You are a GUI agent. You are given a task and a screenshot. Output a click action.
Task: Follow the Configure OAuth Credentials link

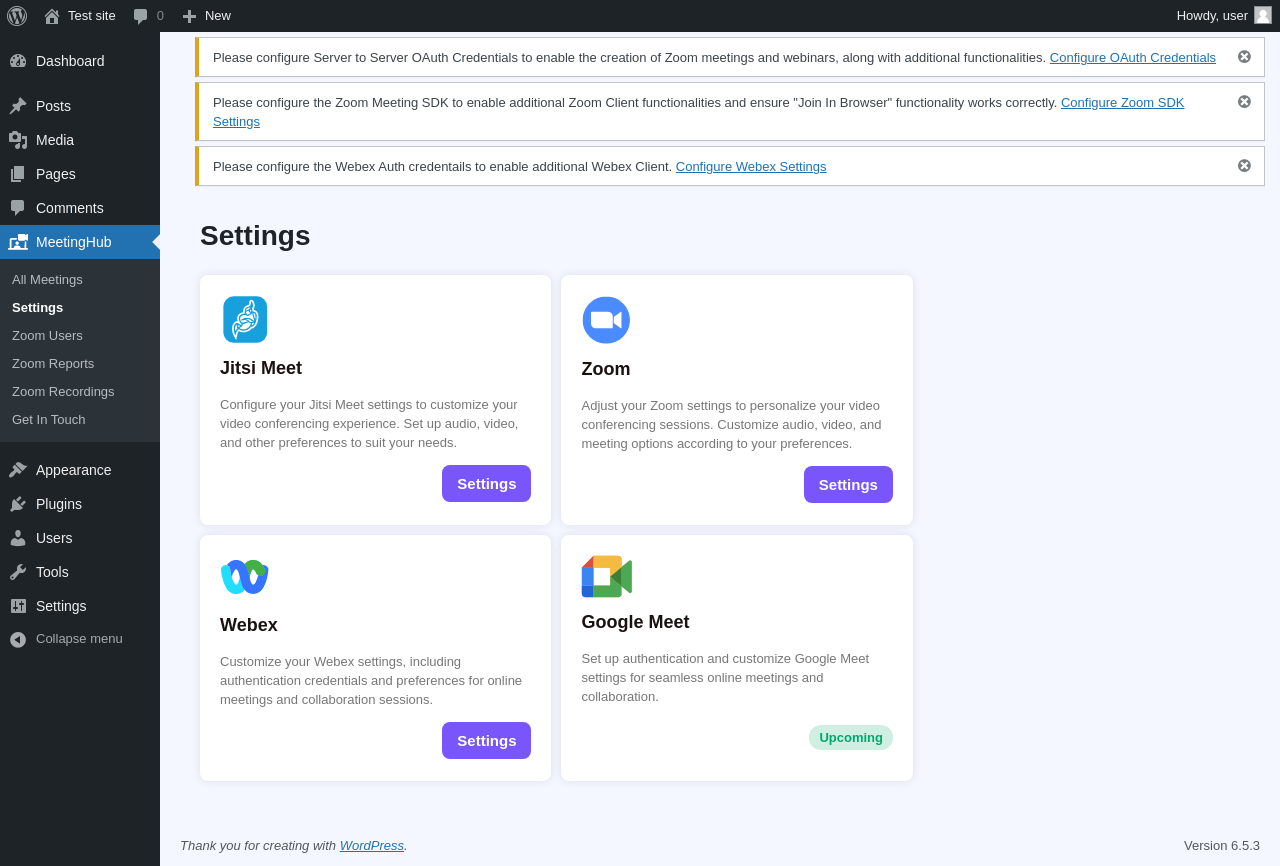pyautogui.click(x=1132, y=58)
